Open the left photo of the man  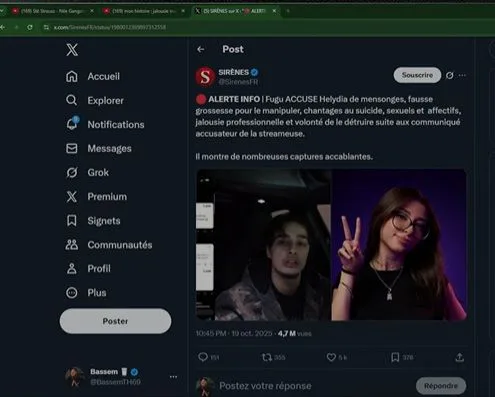263,245
